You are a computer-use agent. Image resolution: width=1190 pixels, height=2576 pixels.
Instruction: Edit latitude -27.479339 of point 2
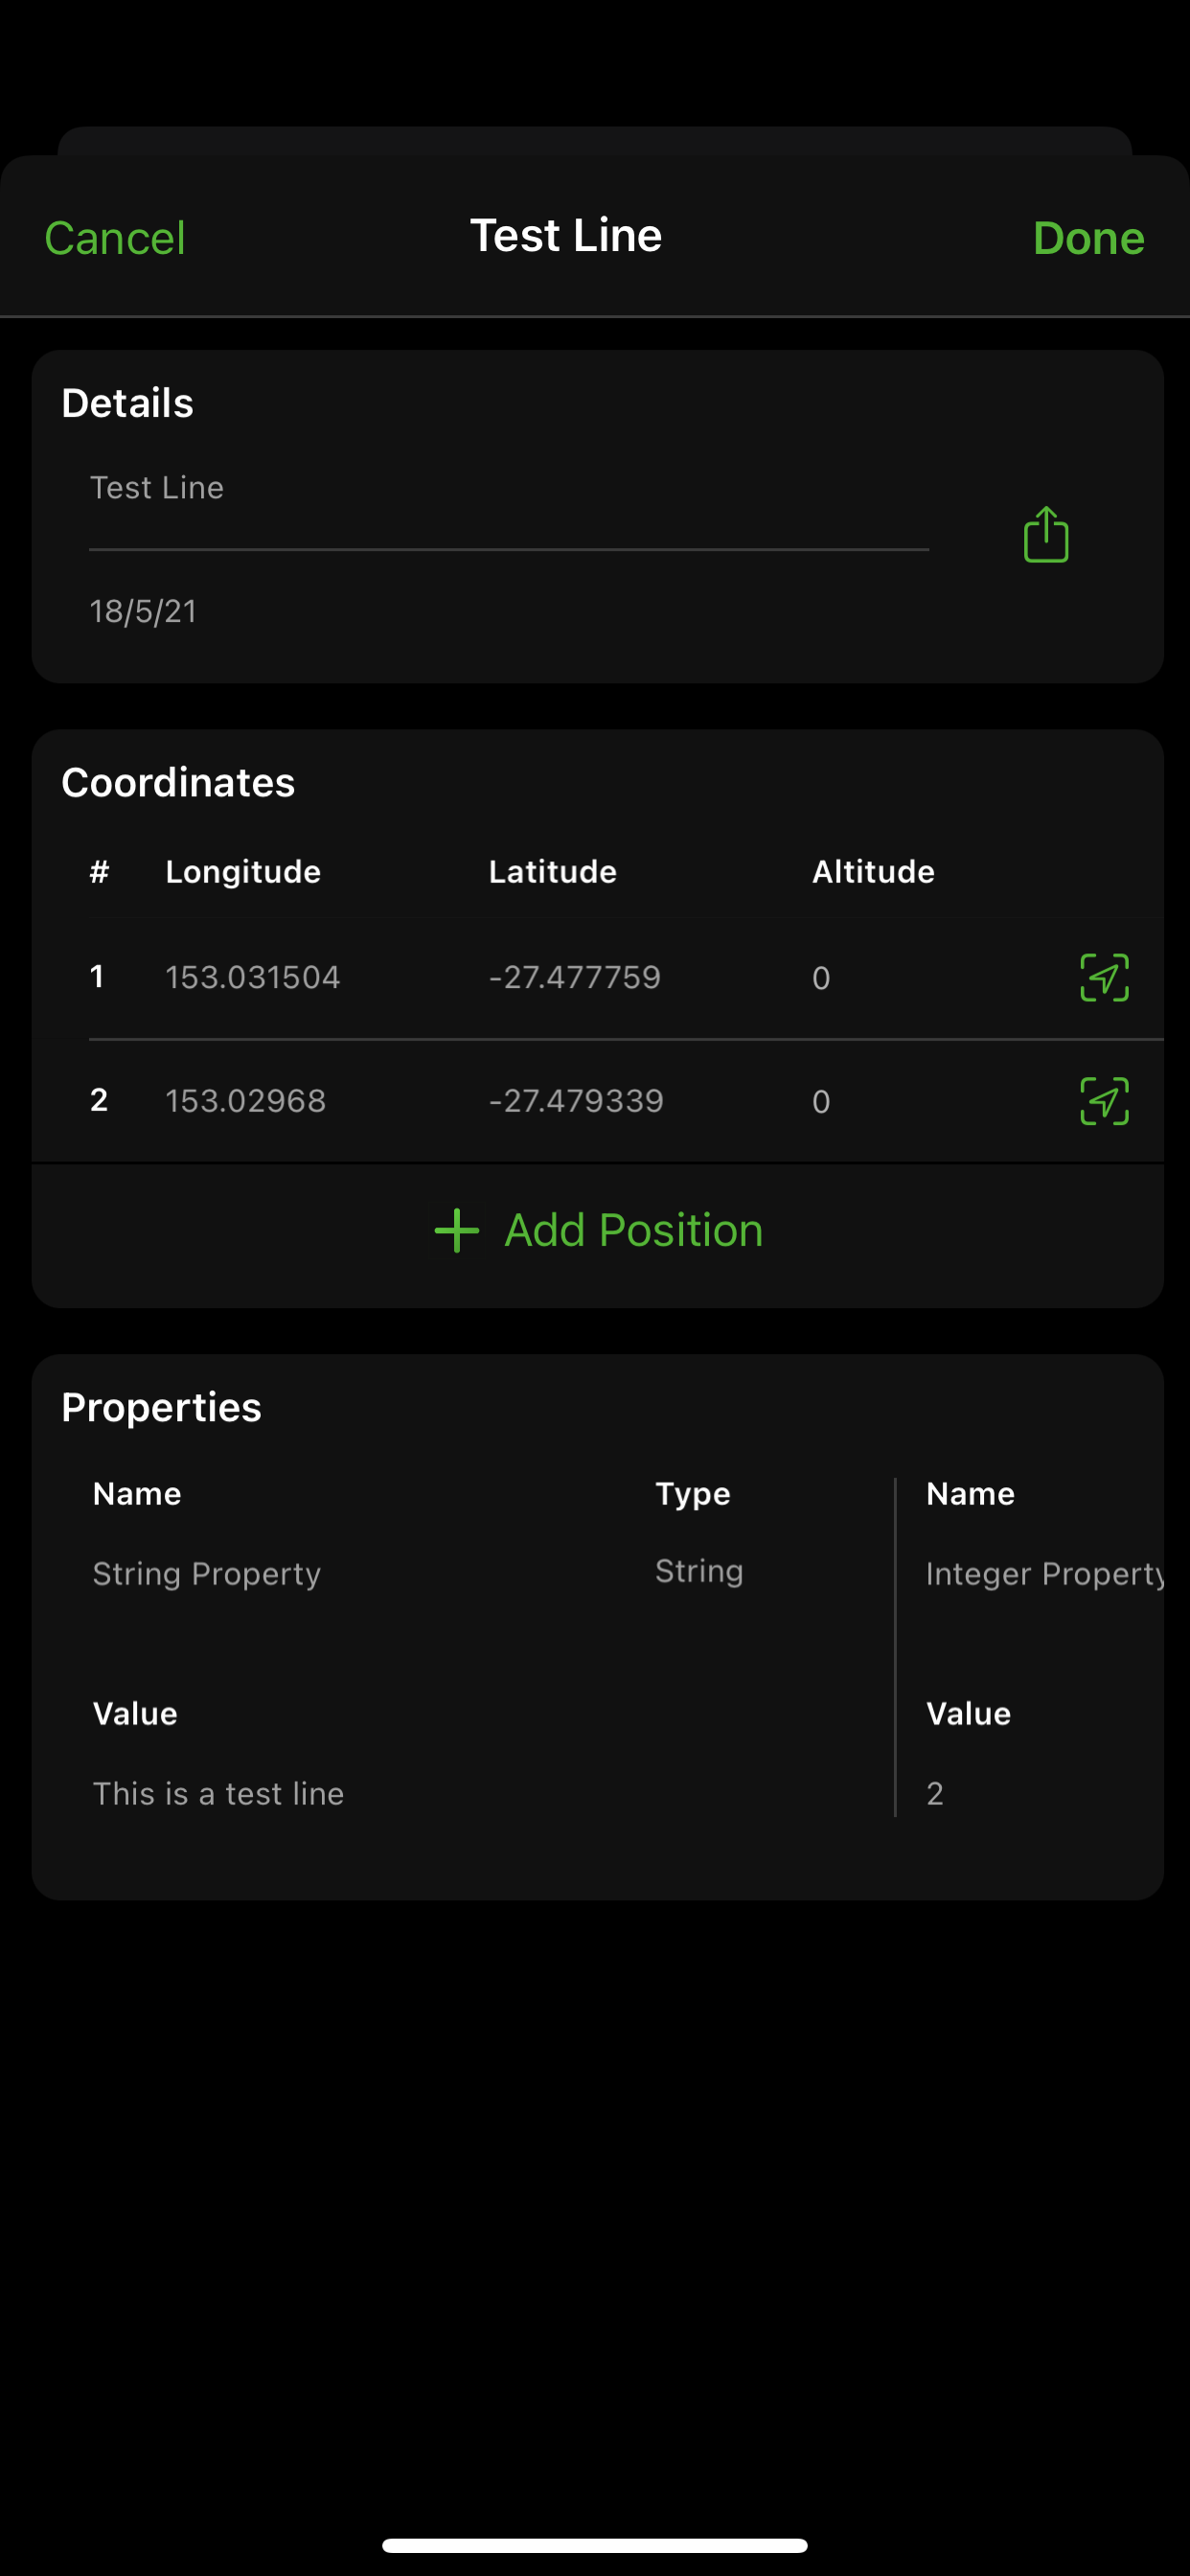click(x=576, y=1101)
